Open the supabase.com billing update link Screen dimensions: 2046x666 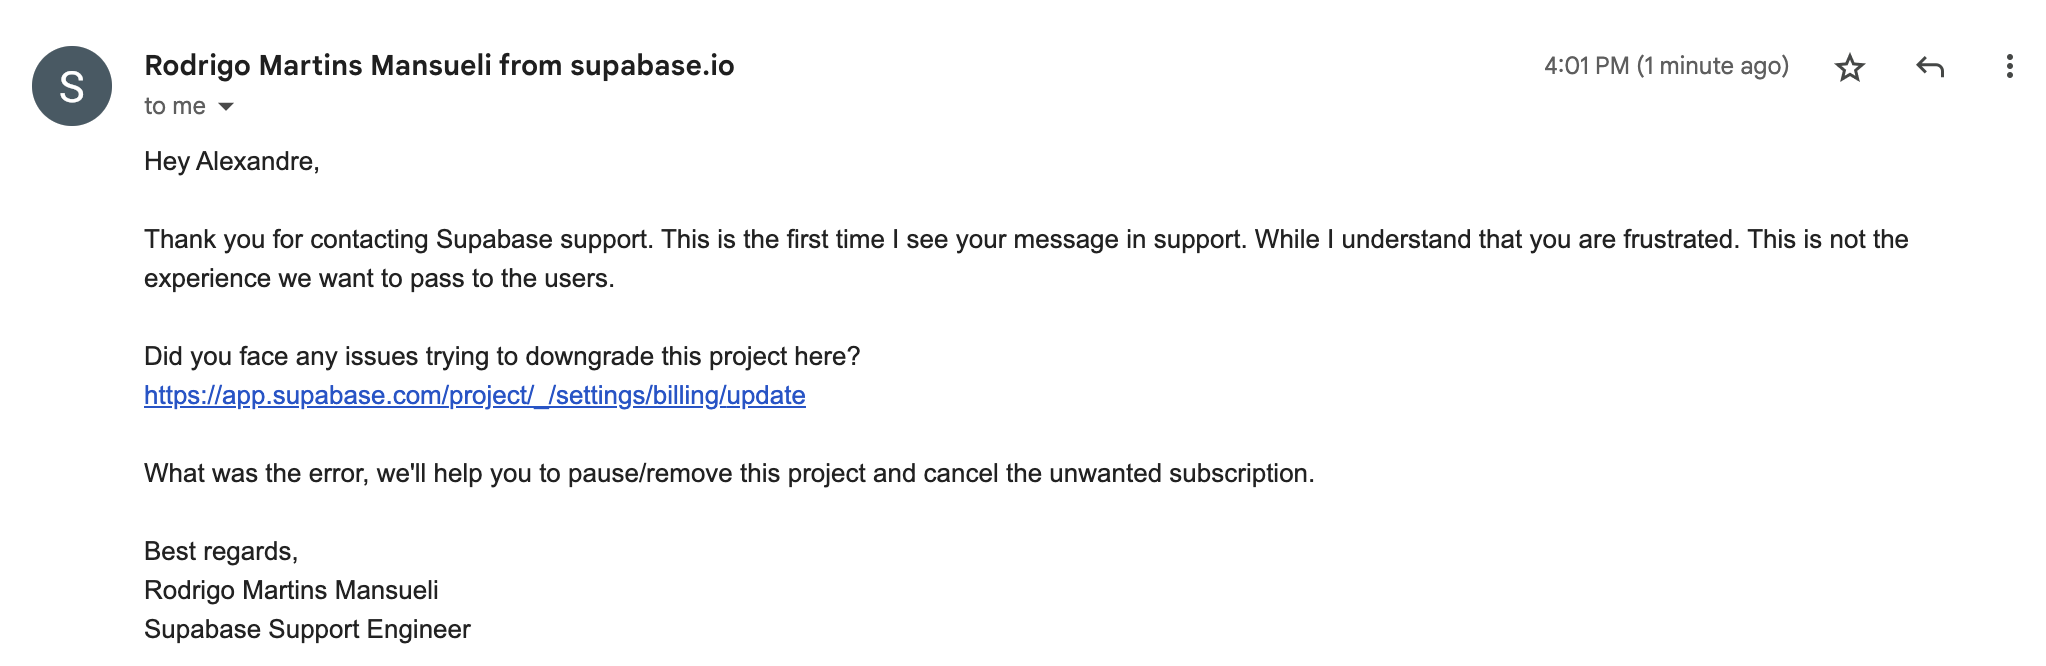pyautogui.click(x=474, y=396)
